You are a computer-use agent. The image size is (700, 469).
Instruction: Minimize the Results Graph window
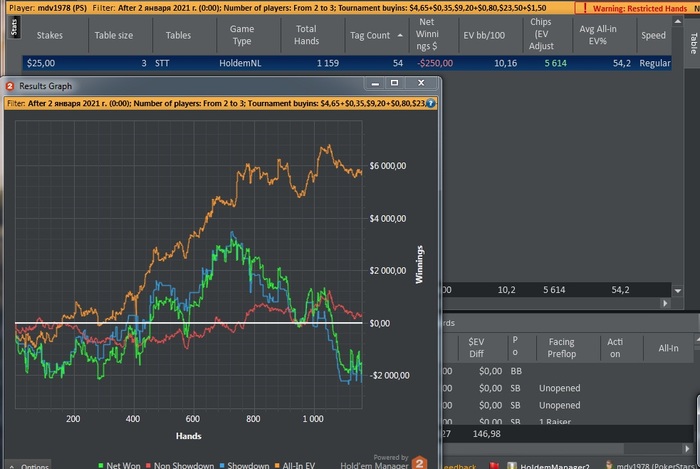(375, 83)
